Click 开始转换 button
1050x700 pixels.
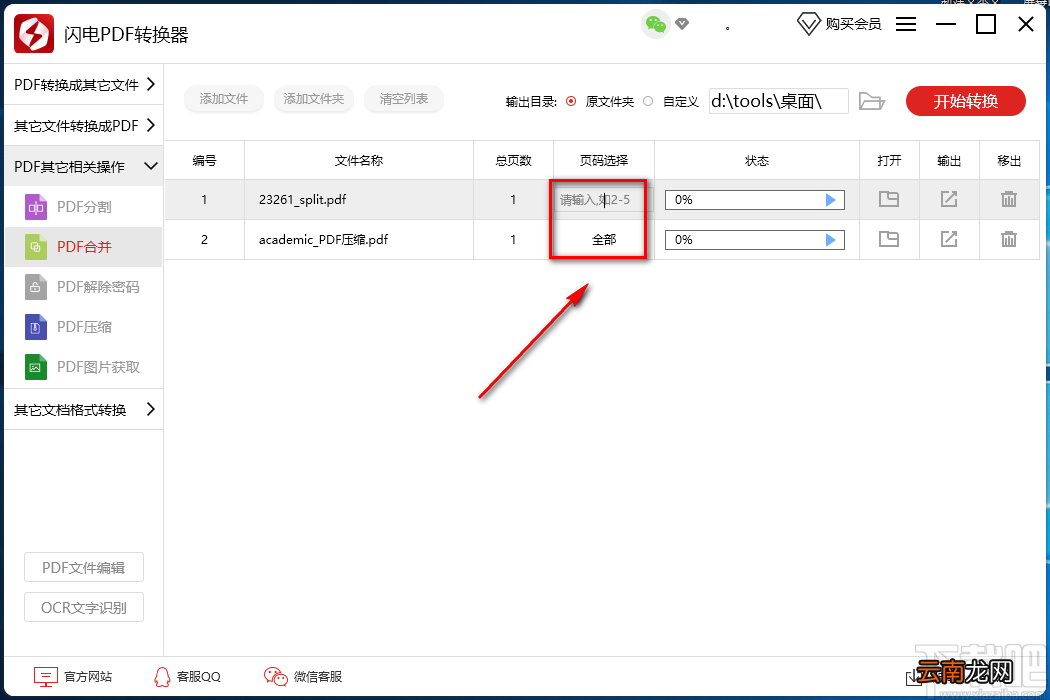click(966, 101)
